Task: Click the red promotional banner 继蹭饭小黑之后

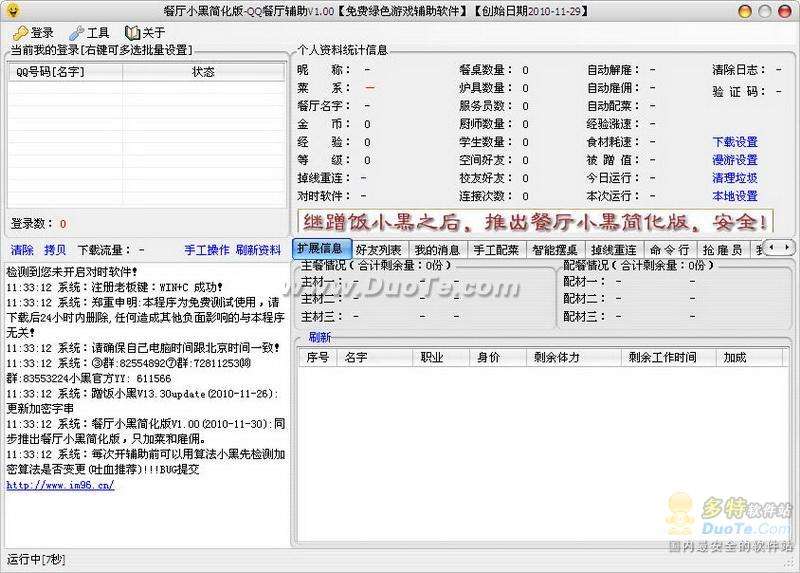Action: tap(535, 222)
